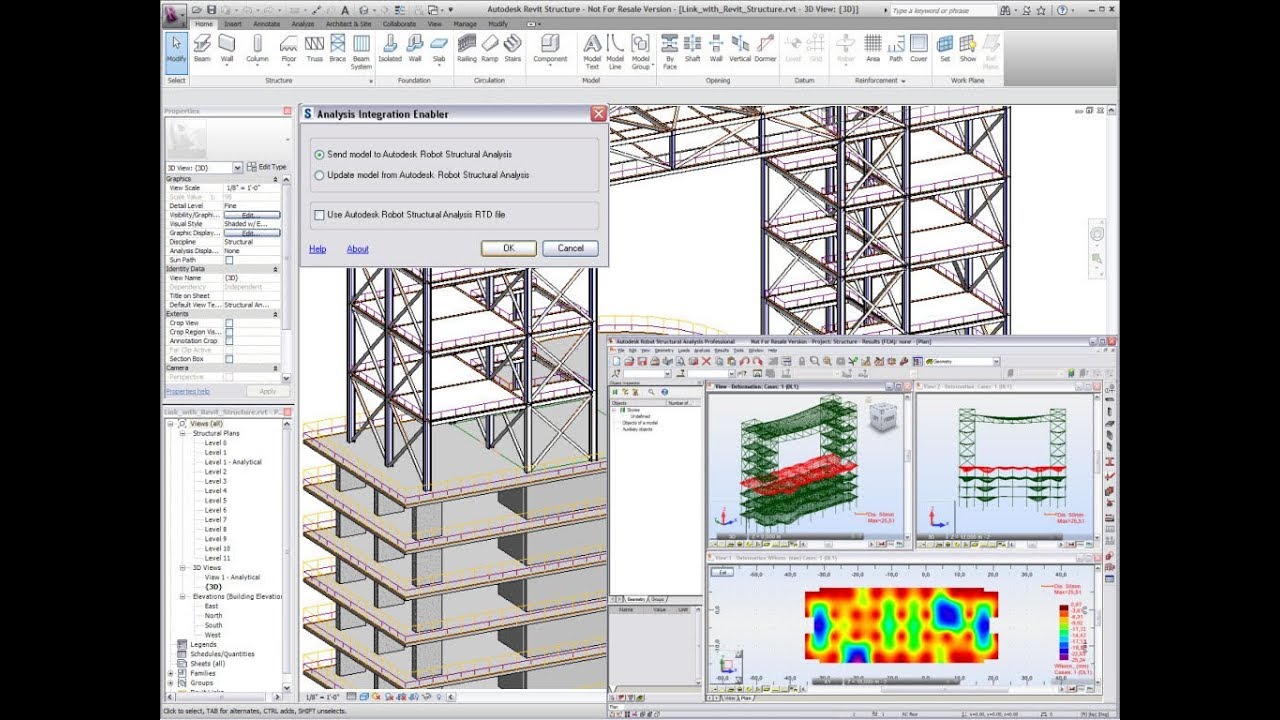
Task: Select the Isolated foundation tool
Action: (x=390, y=49)
